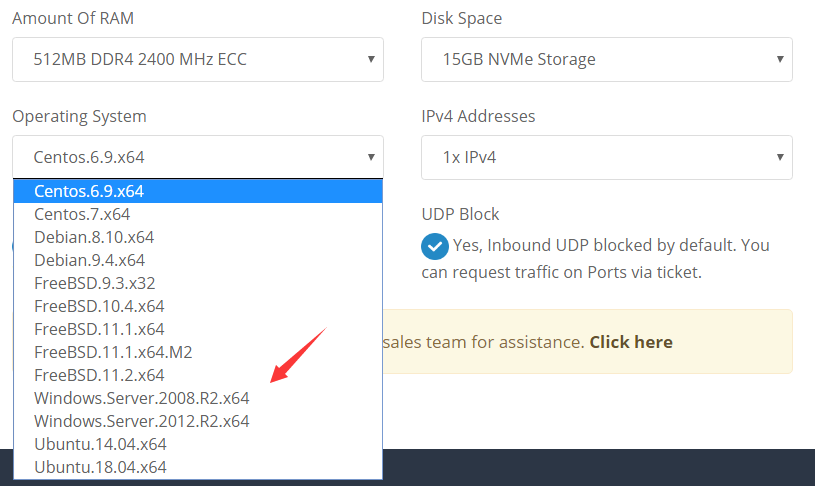Choose FreeBSD.9.3.x32 entry

[198, 283]
